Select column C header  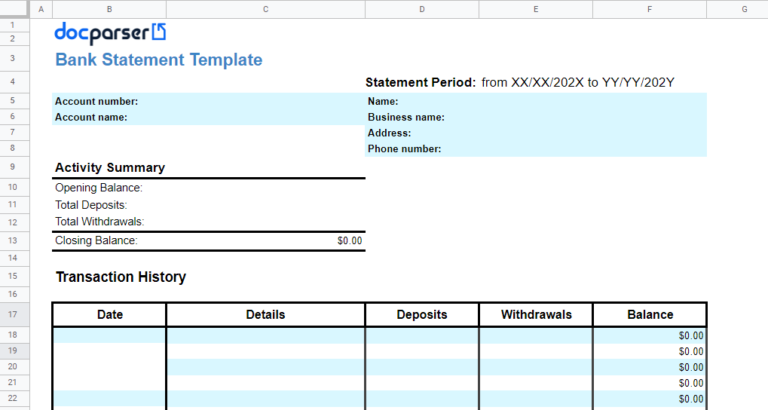click(265, 9)
